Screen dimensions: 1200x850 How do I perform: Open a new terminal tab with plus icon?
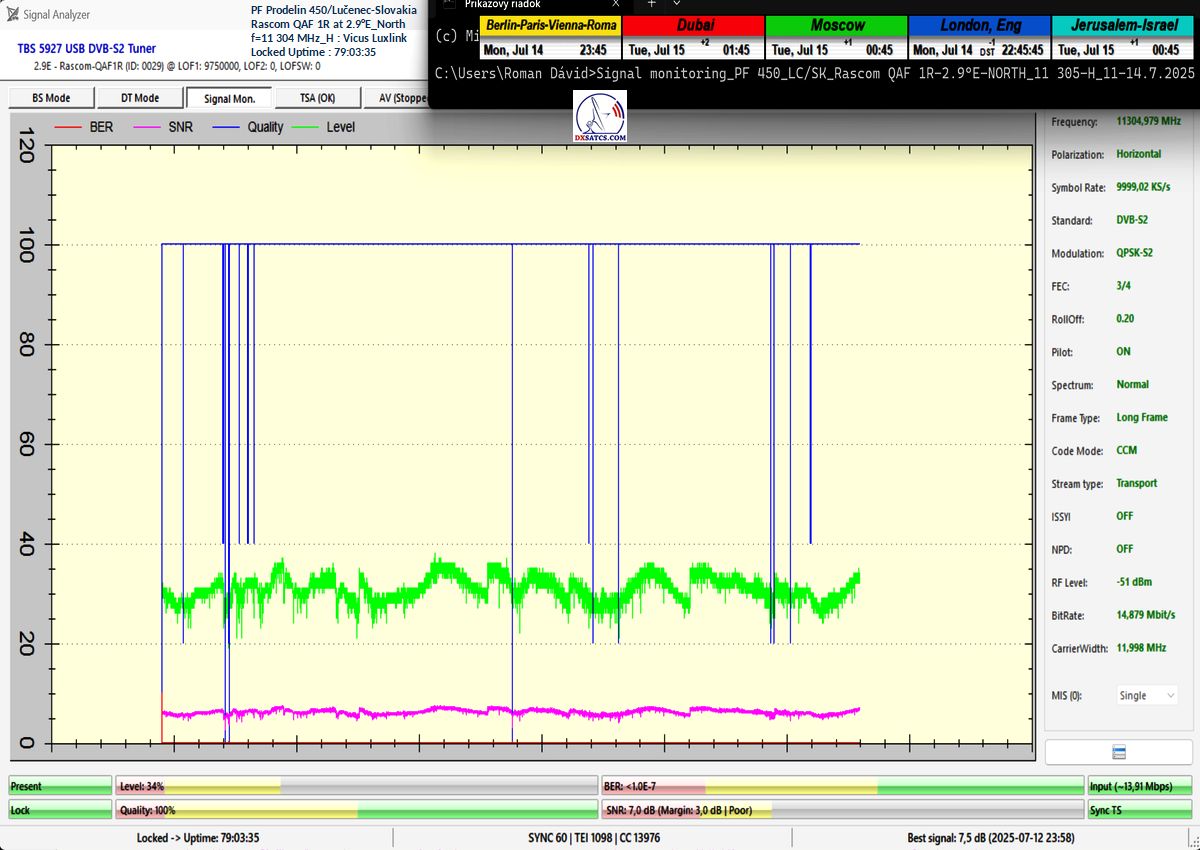(x=651, y=4)
